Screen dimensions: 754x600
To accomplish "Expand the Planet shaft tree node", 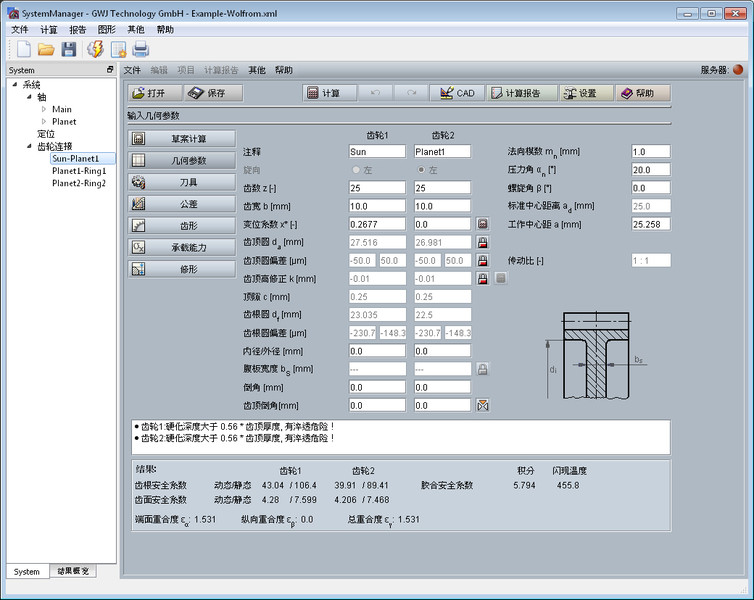I will coord(43,121).
